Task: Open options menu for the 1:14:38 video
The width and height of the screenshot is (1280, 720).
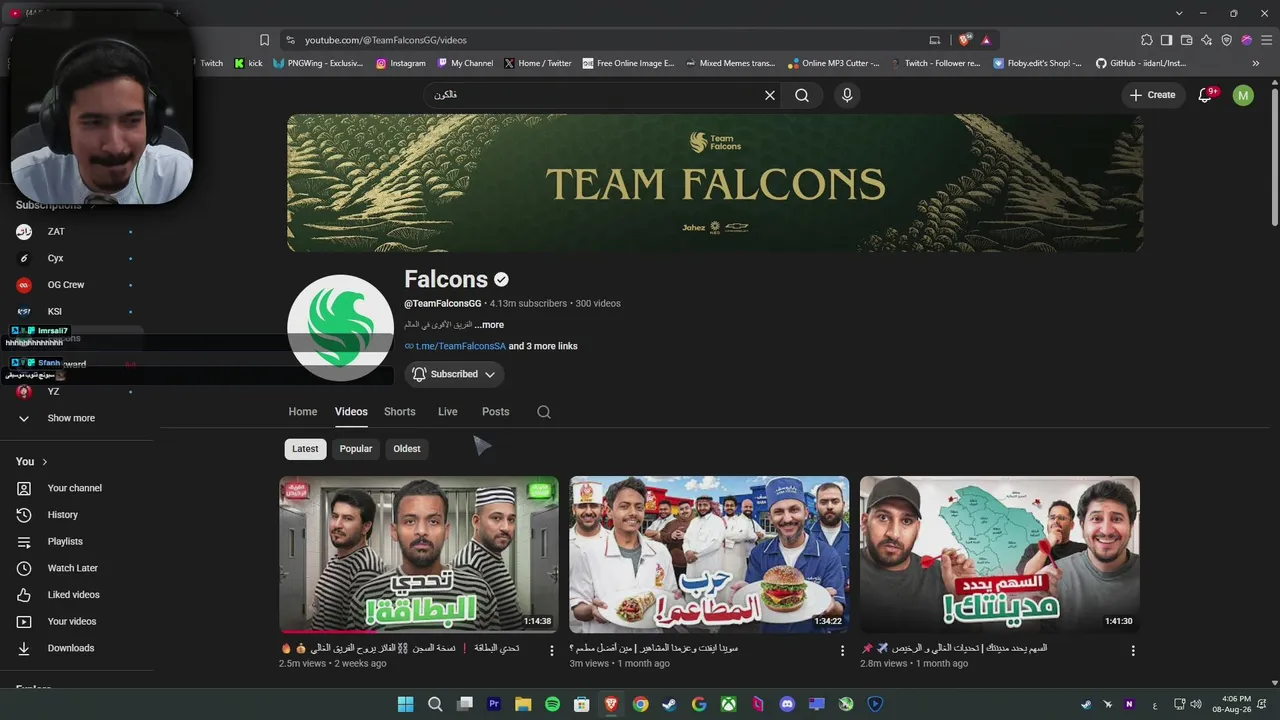Action: pyautogui.click(x=551, y=651)
